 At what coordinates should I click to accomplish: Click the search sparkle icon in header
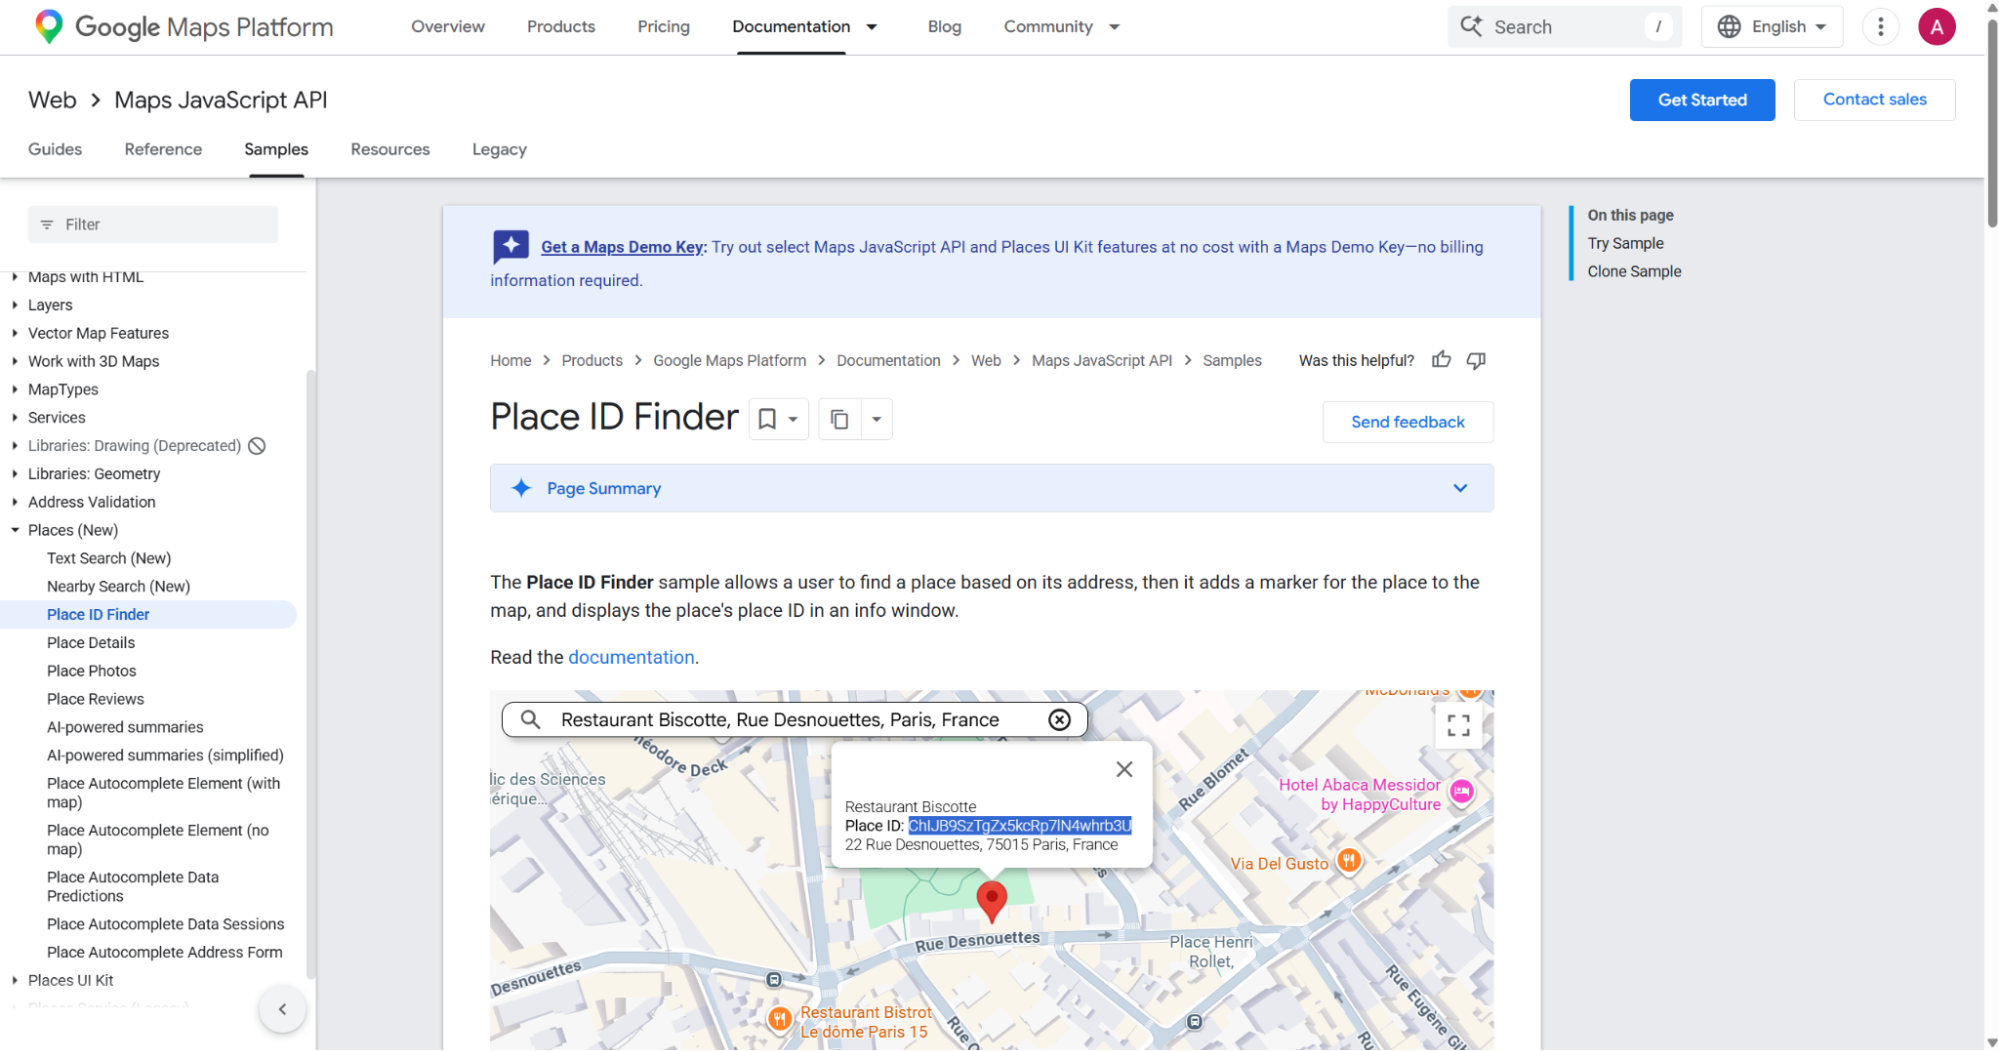click(x=1471, y=26)
